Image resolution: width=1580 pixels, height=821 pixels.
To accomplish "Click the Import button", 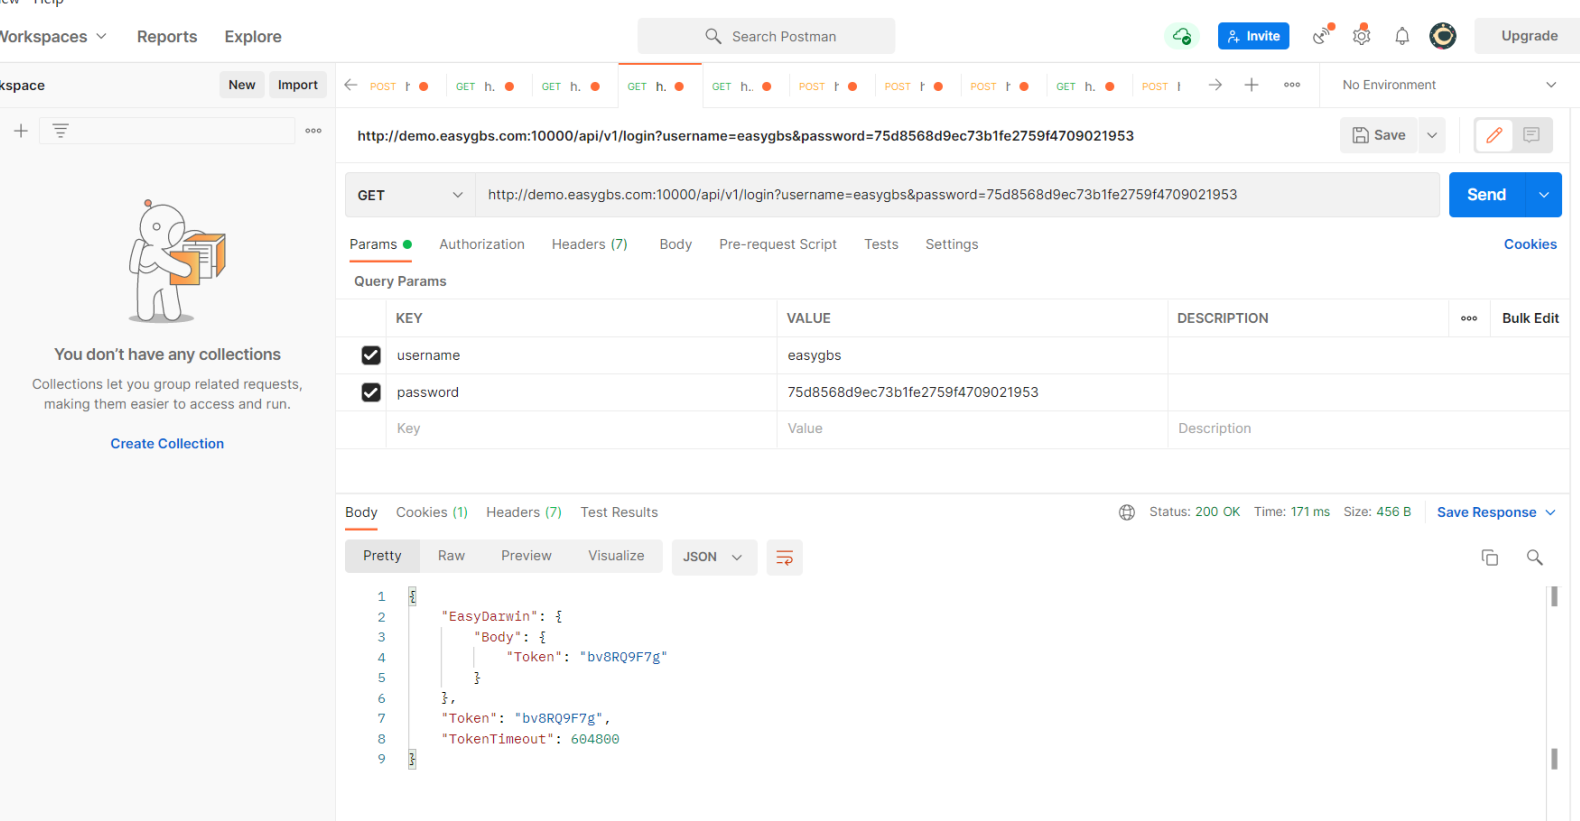I will click(298, 85).
